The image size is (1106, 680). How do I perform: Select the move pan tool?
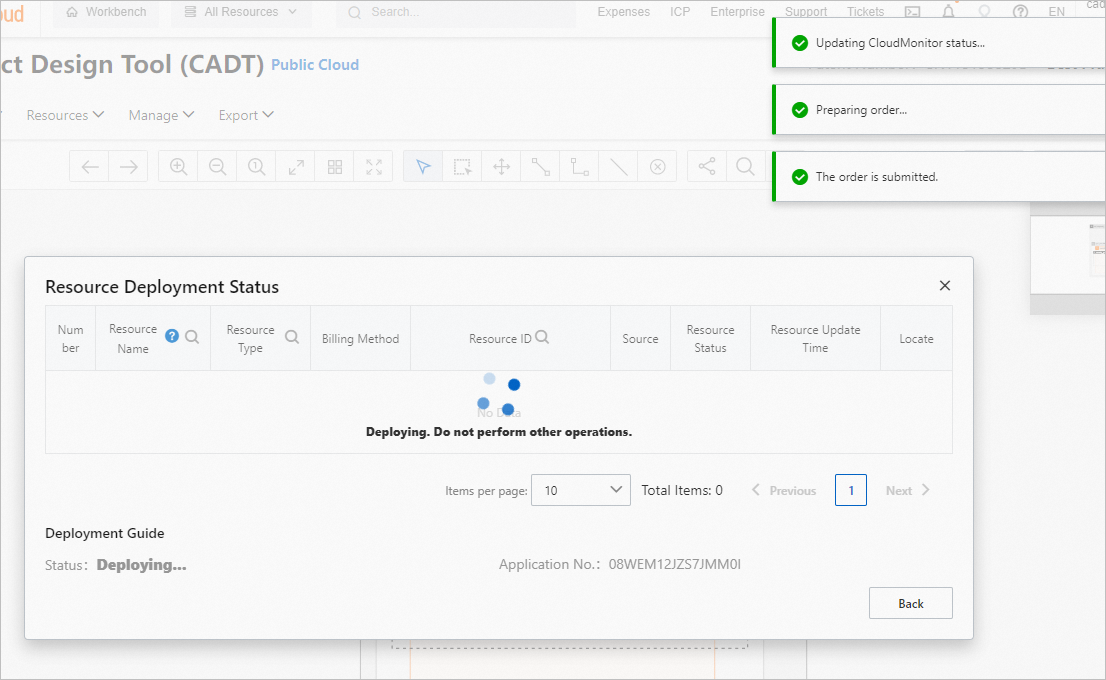click(502, 167)
